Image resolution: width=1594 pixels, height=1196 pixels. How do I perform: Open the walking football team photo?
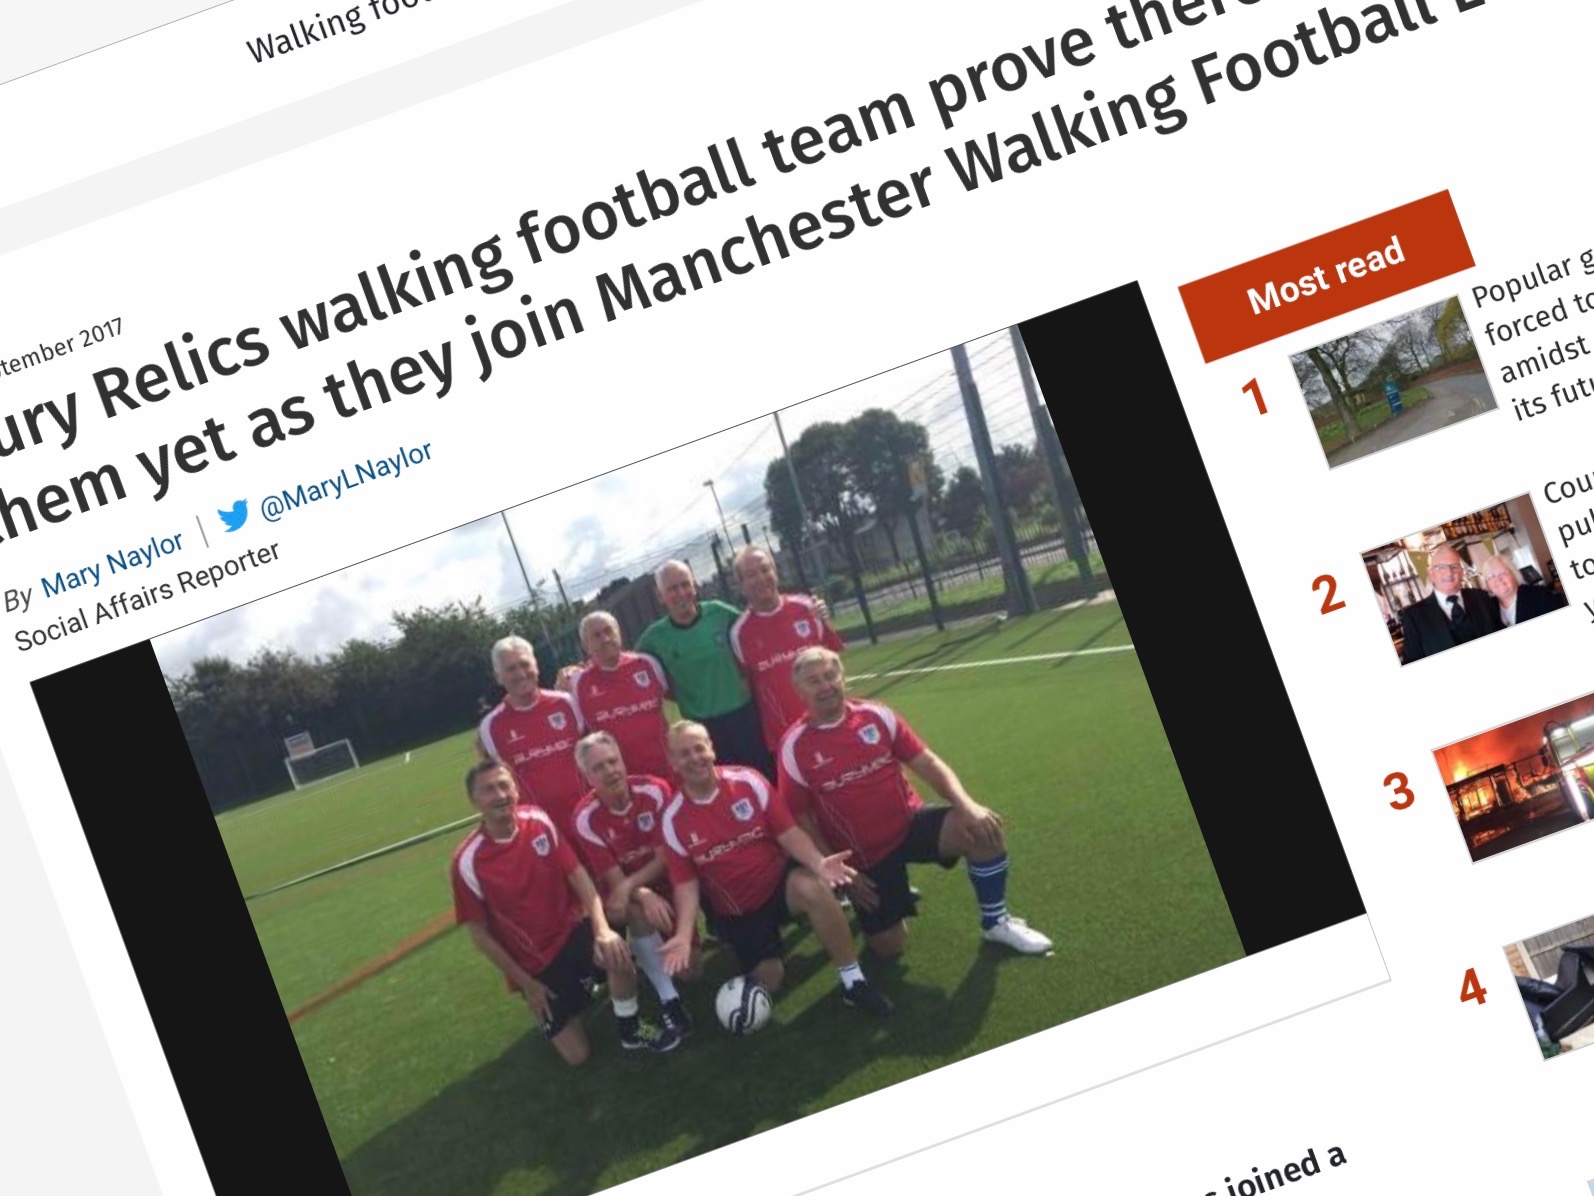pyautogui.click(x=698, y=742)
